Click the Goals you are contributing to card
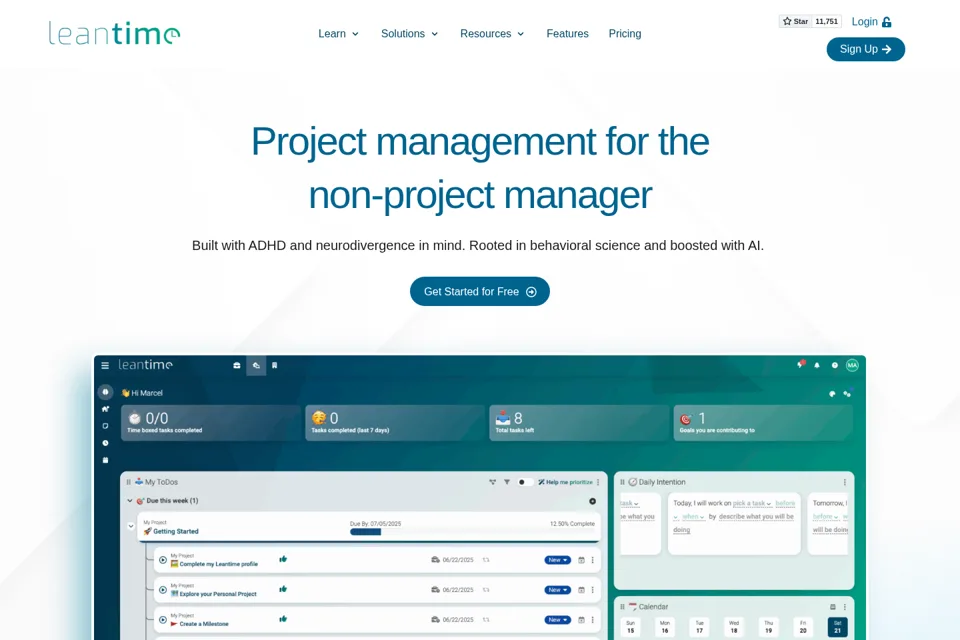 763,423
